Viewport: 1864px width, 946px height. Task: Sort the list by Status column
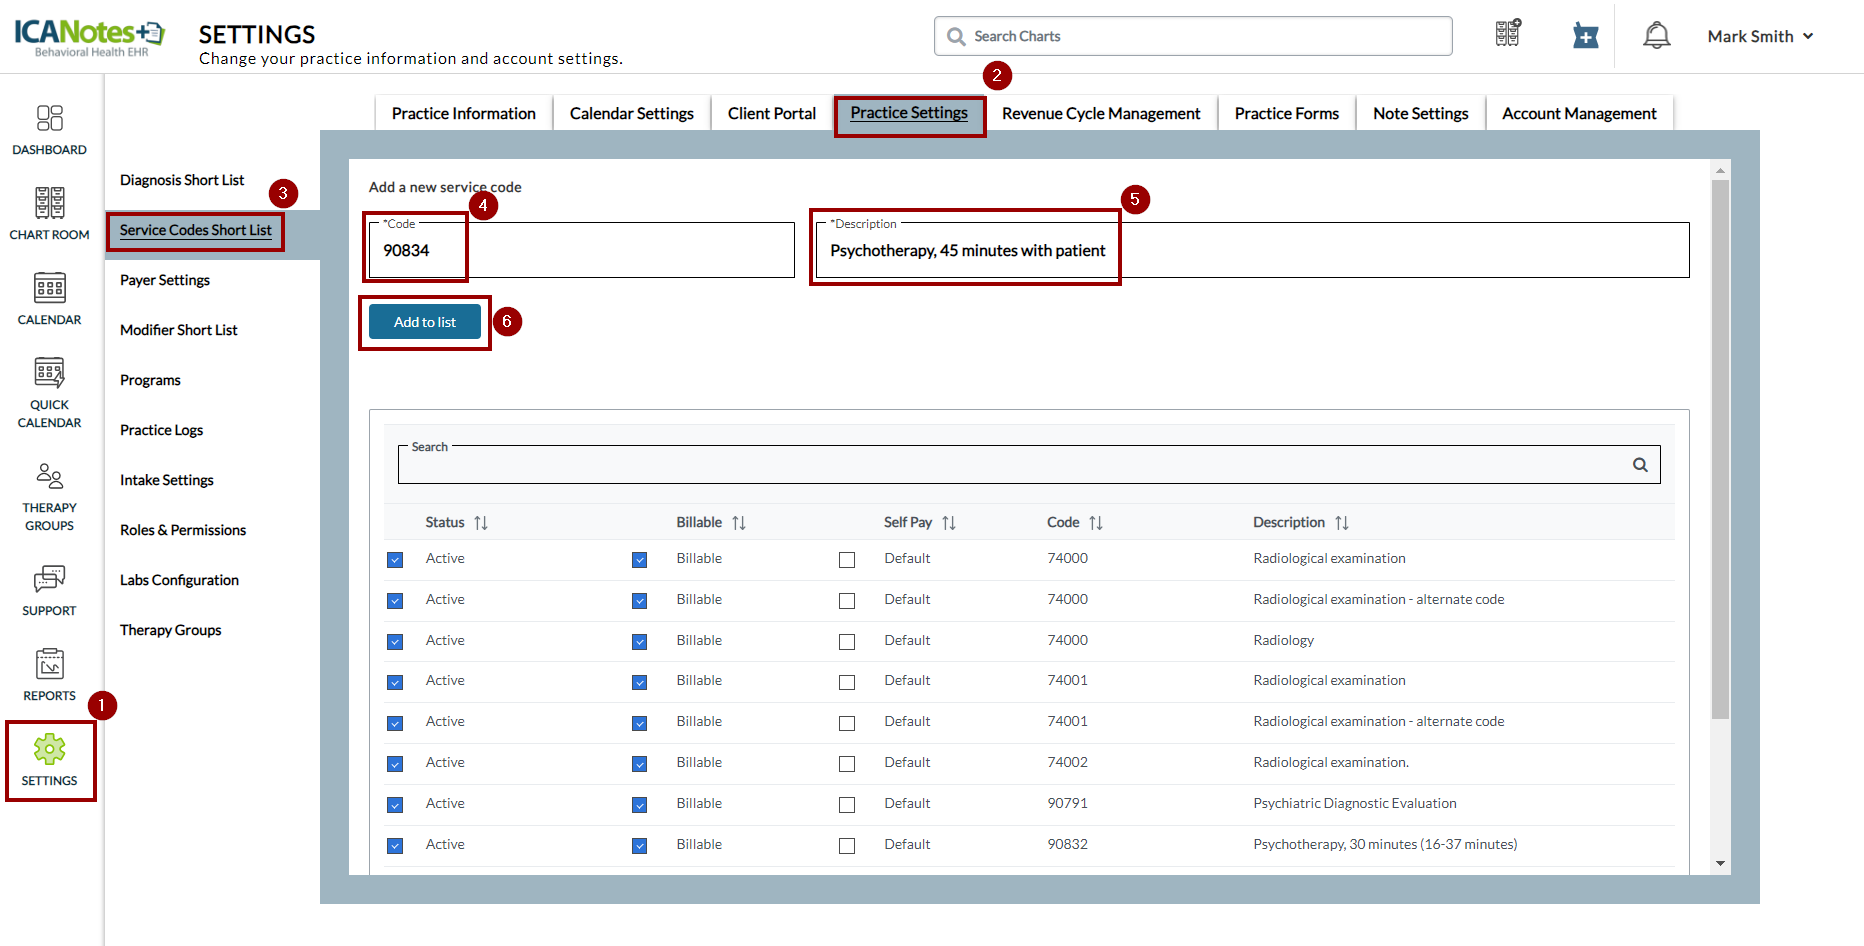(x=481, y=523)
